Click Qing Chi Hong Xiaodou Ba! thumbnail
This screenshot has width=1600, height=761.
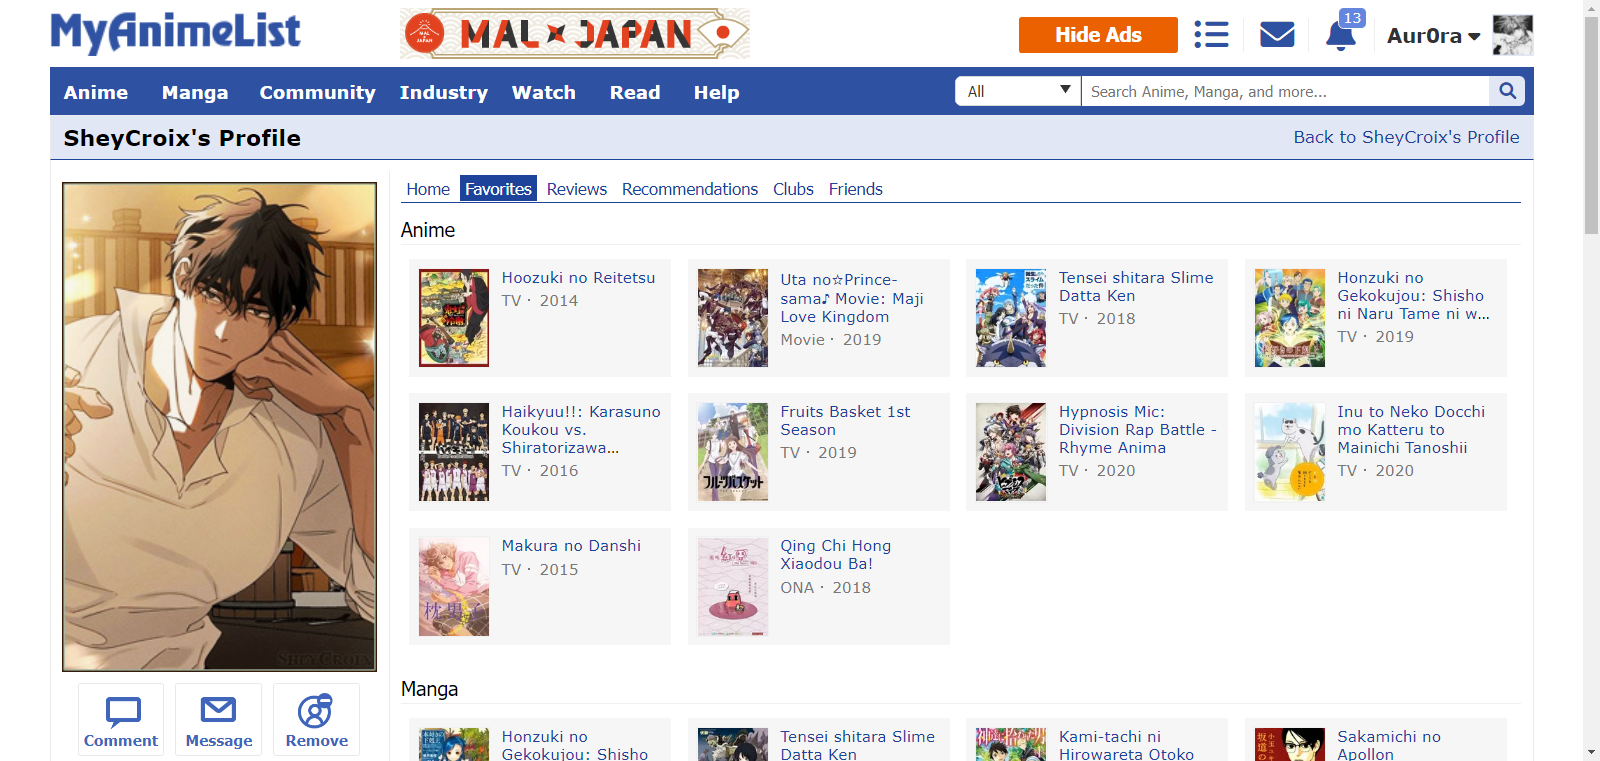(x=733, y=587)
